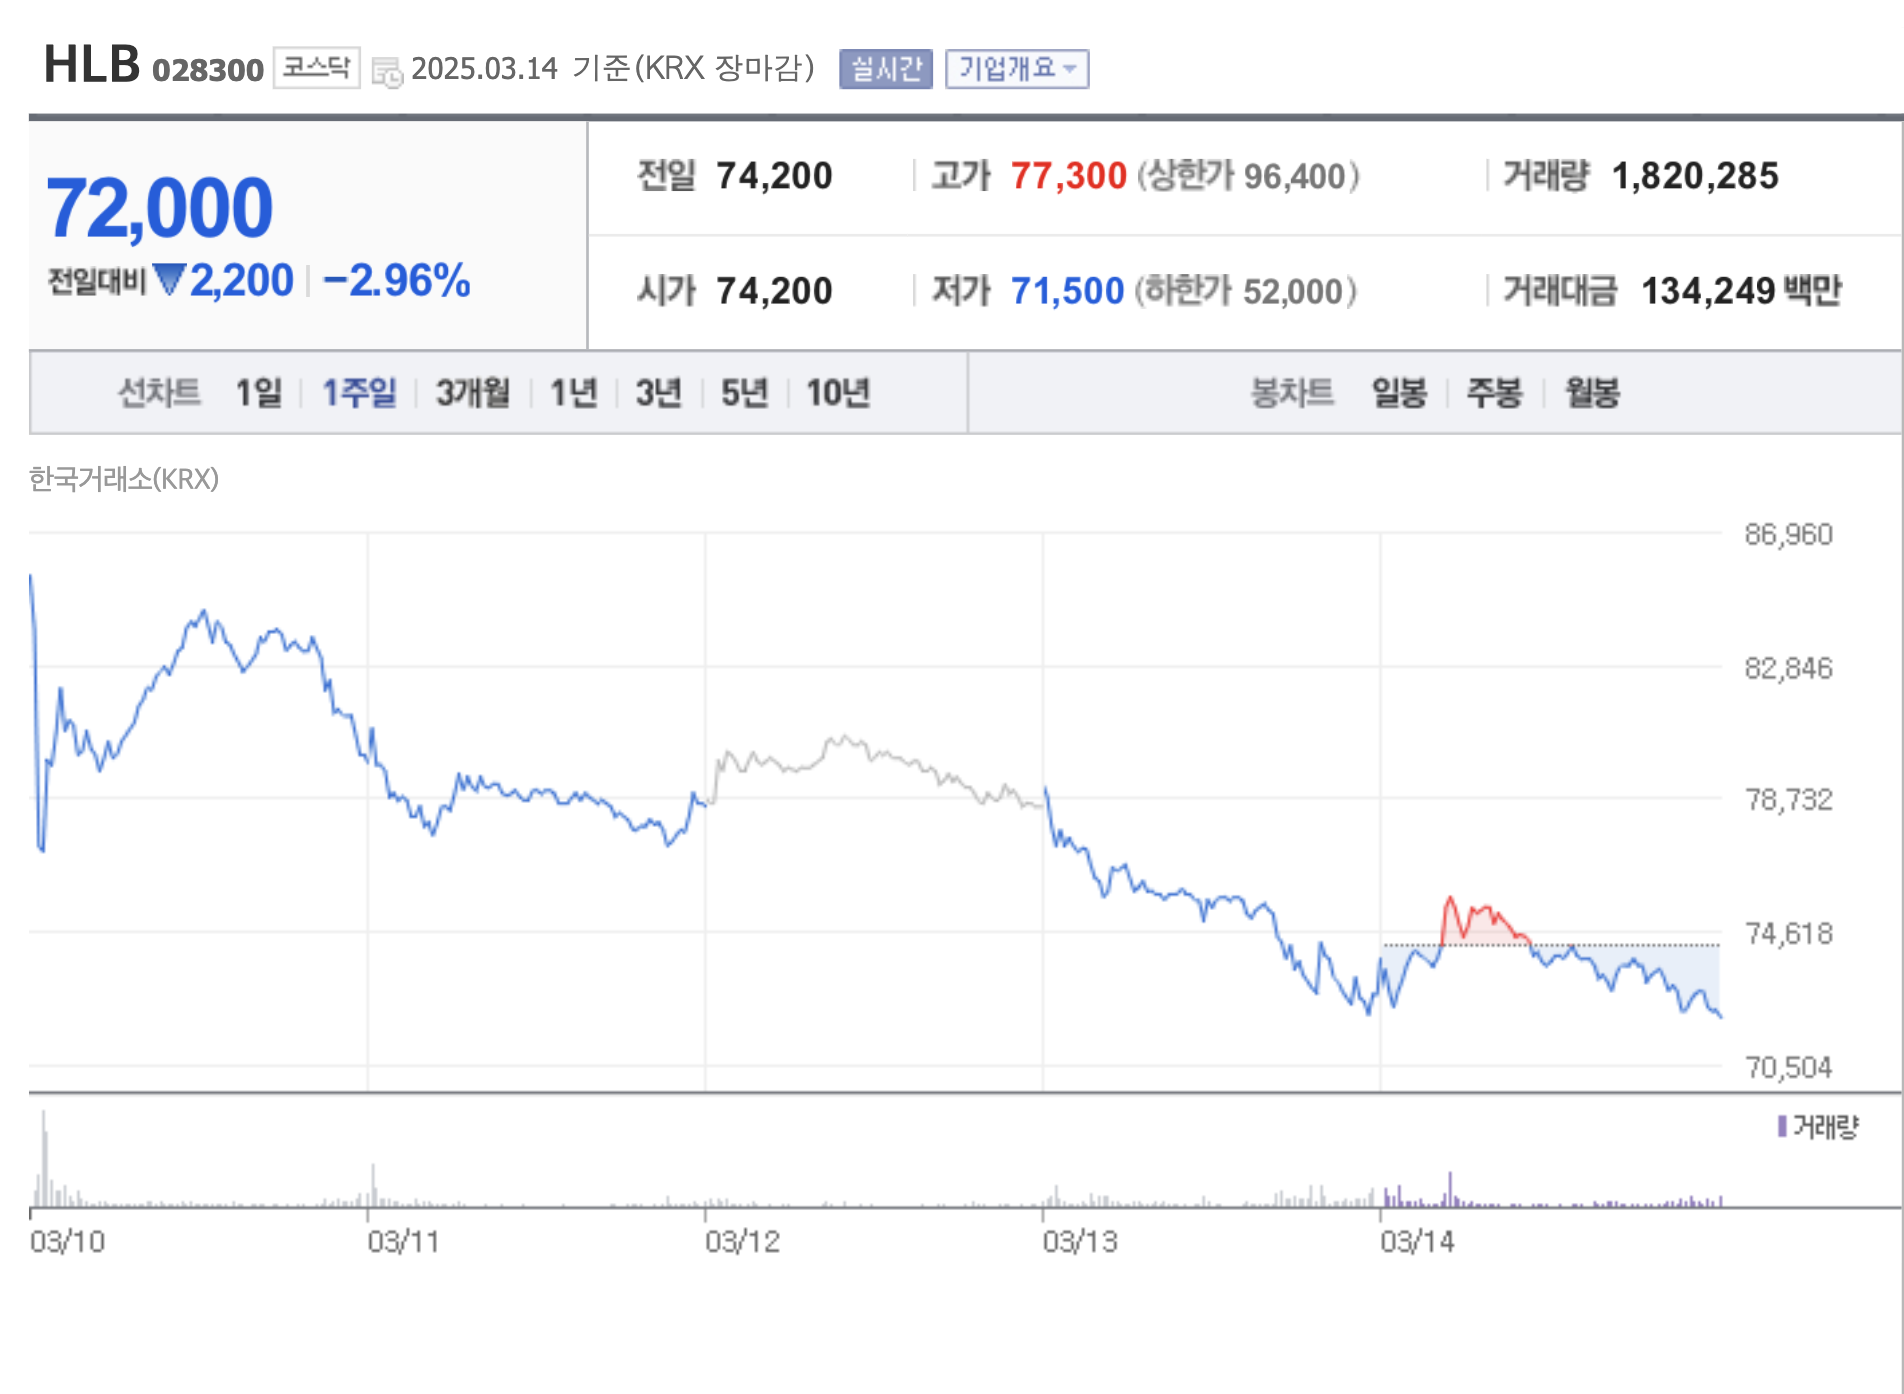Click the purple 거래량 legend marker
The width and height of the screenshot is (1904, 1394).
[1782, 1127]
